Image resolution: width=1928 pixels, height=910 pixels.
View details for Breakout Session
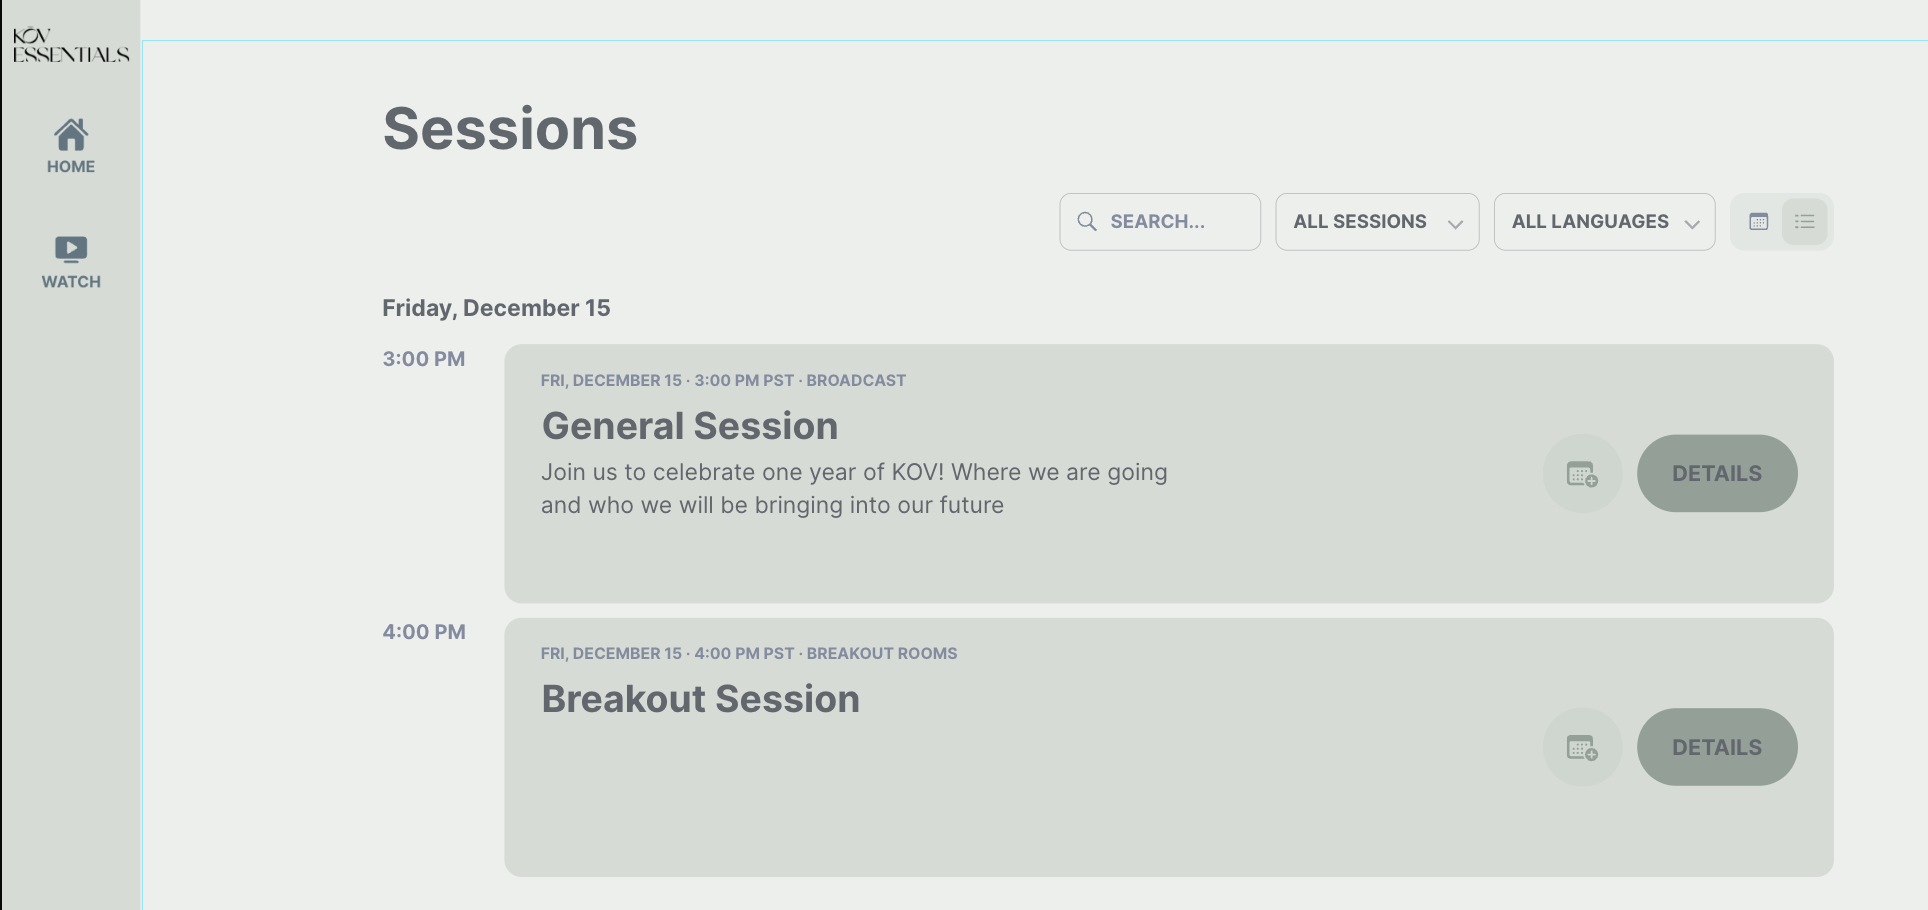1717,747
